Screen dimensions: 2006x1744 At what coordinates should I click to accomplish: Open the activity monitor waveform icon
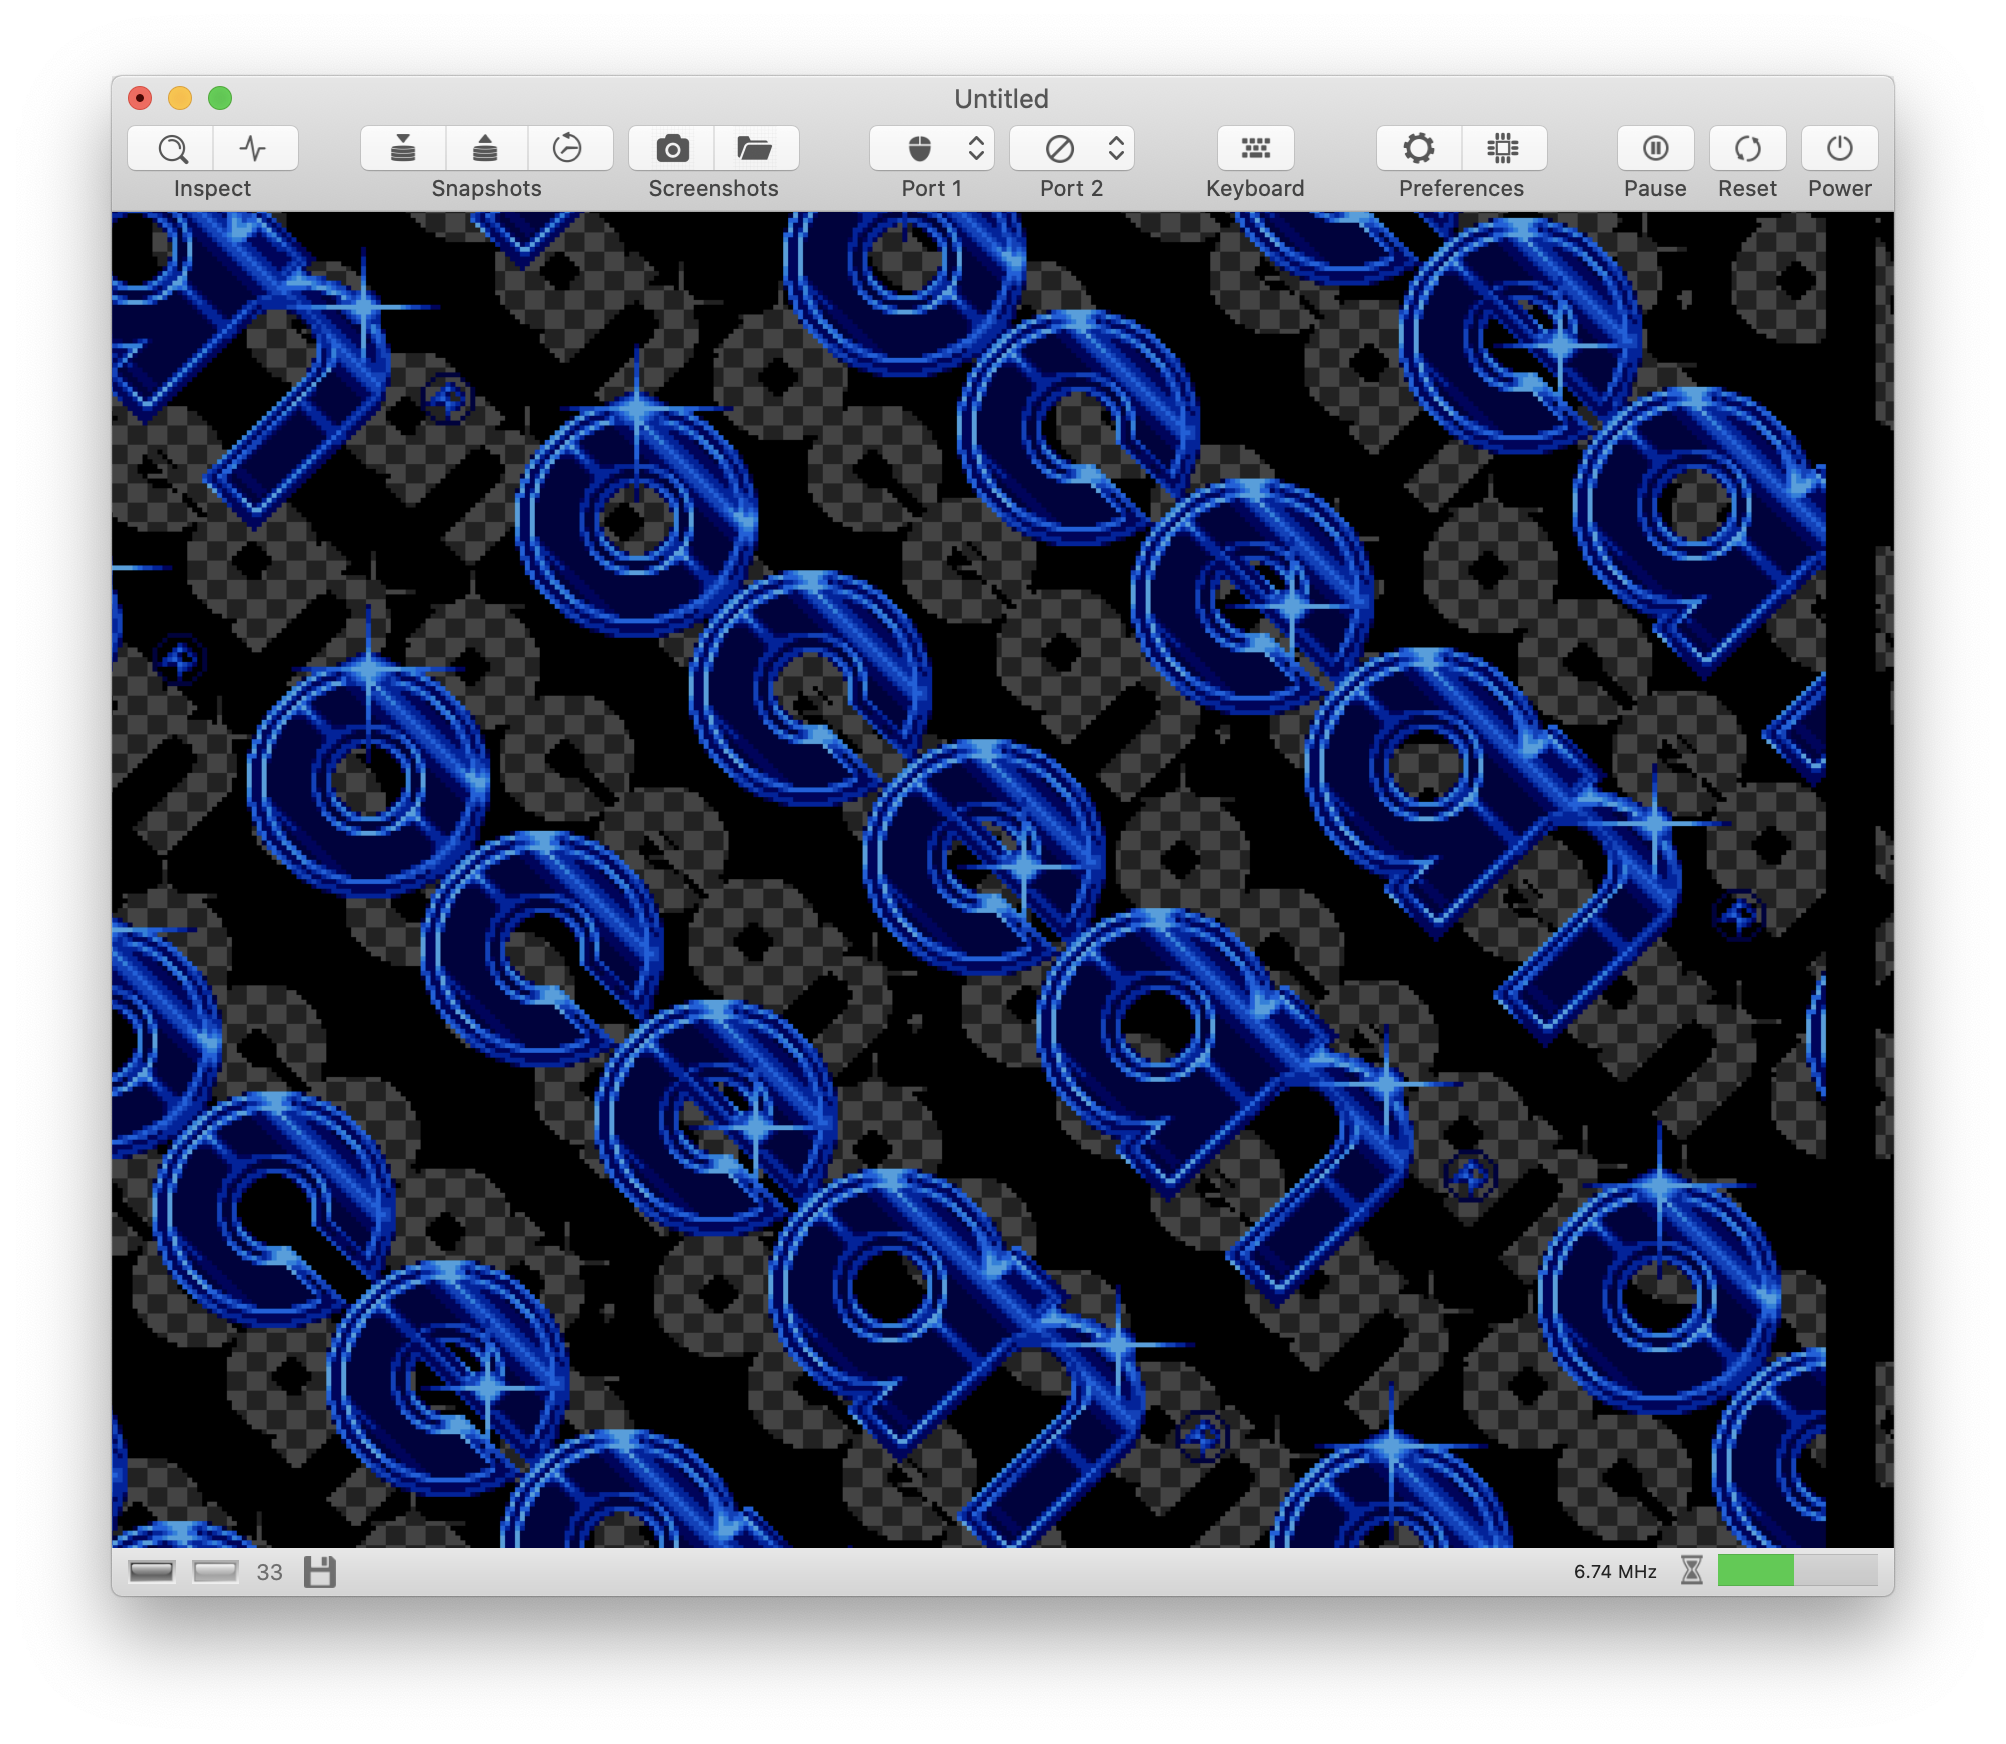[255, 149]
